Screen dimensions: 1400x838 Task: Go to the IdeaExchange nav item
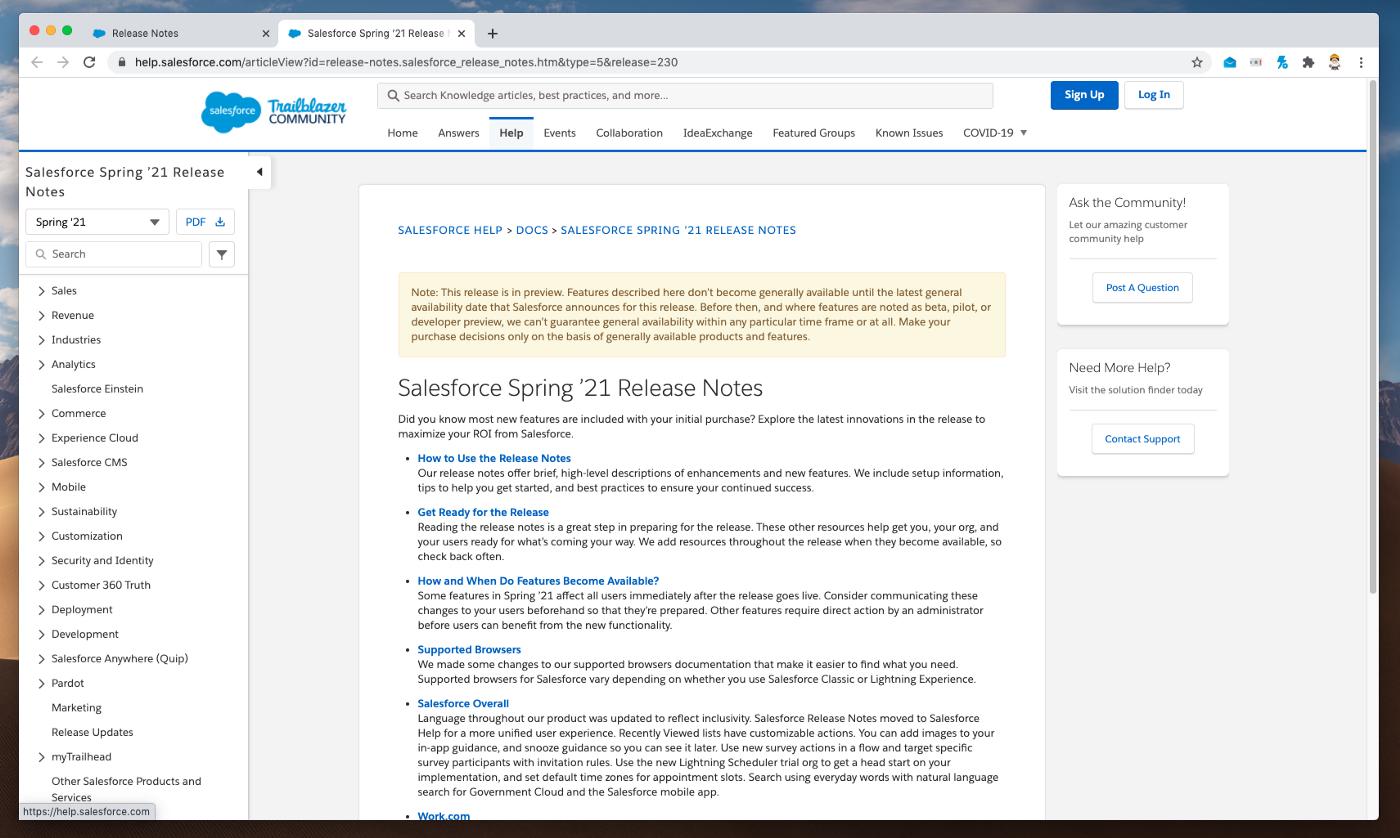point(717,133)
